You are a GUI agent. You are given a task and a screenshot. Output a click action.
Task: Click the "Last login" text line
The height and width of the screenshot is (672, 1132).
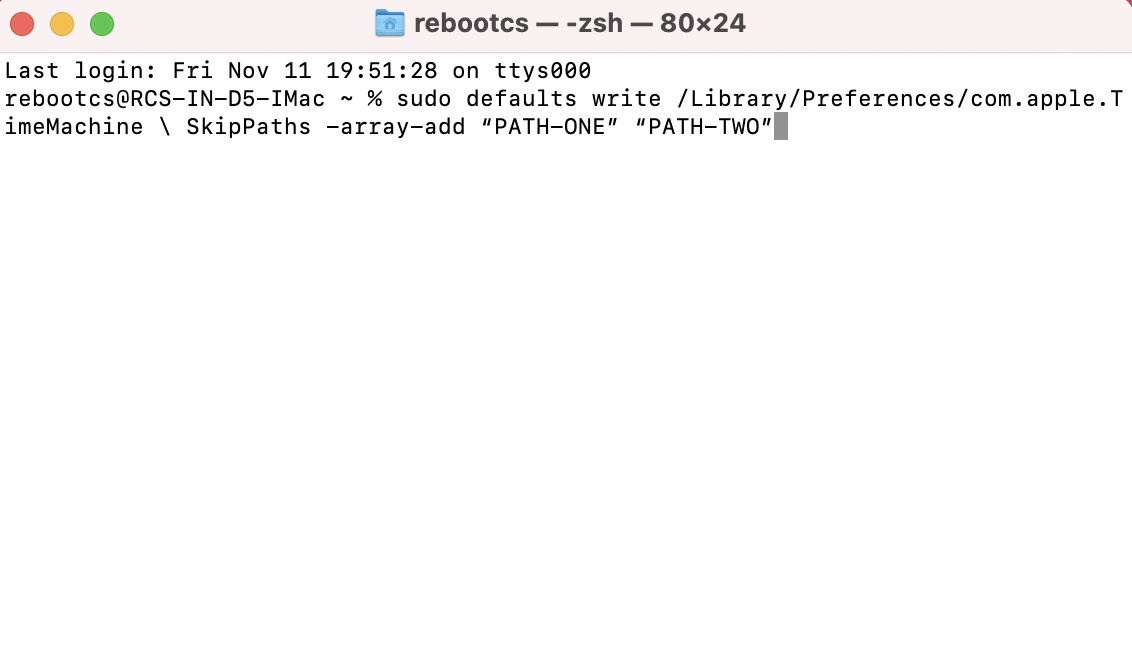click(x=298, y=71)
